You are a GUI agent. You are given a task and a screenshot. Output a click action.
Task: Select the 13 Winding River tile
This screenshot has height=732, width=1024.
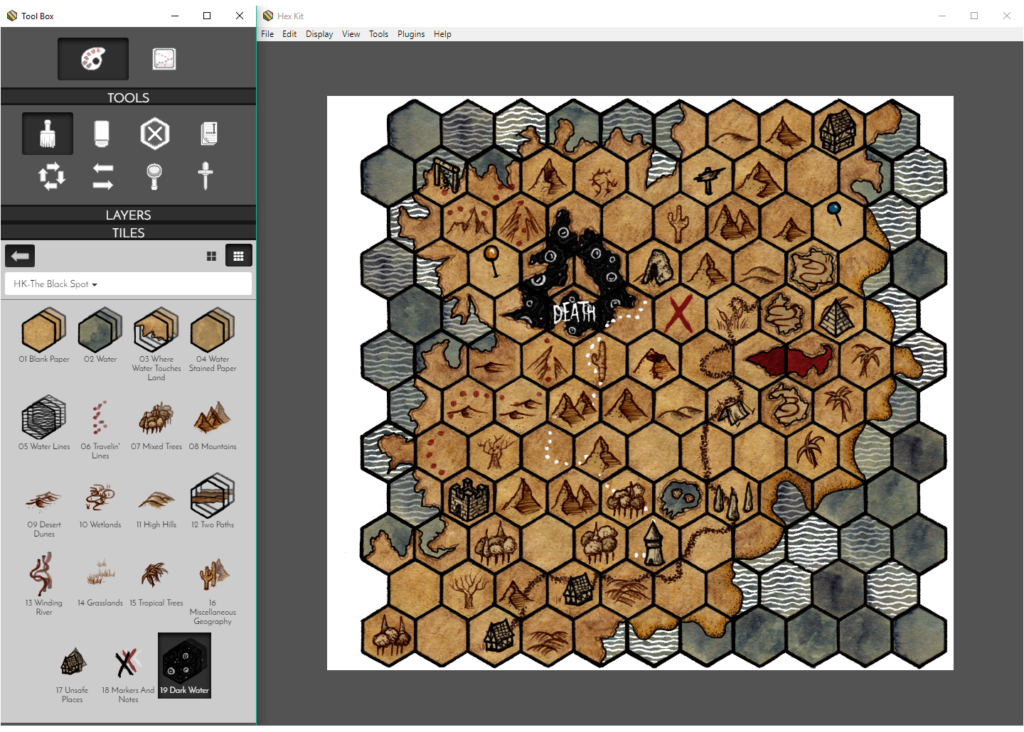[44, 584]
